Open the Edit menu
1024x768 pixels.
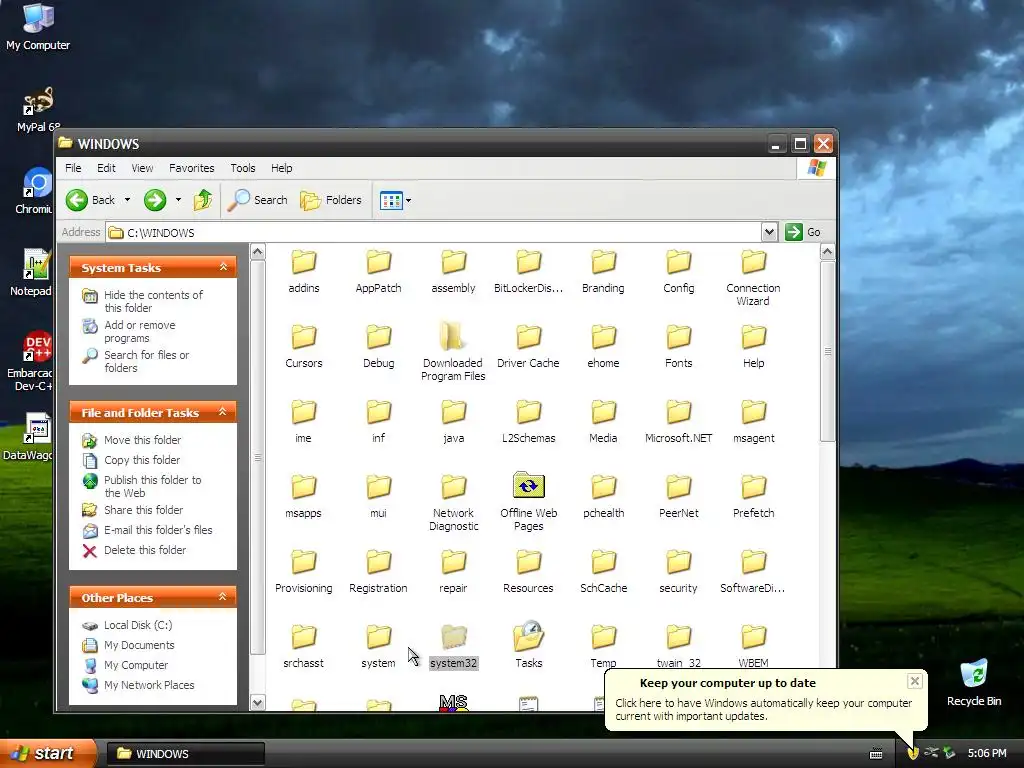pyautogui.click(x=106, y=168)
